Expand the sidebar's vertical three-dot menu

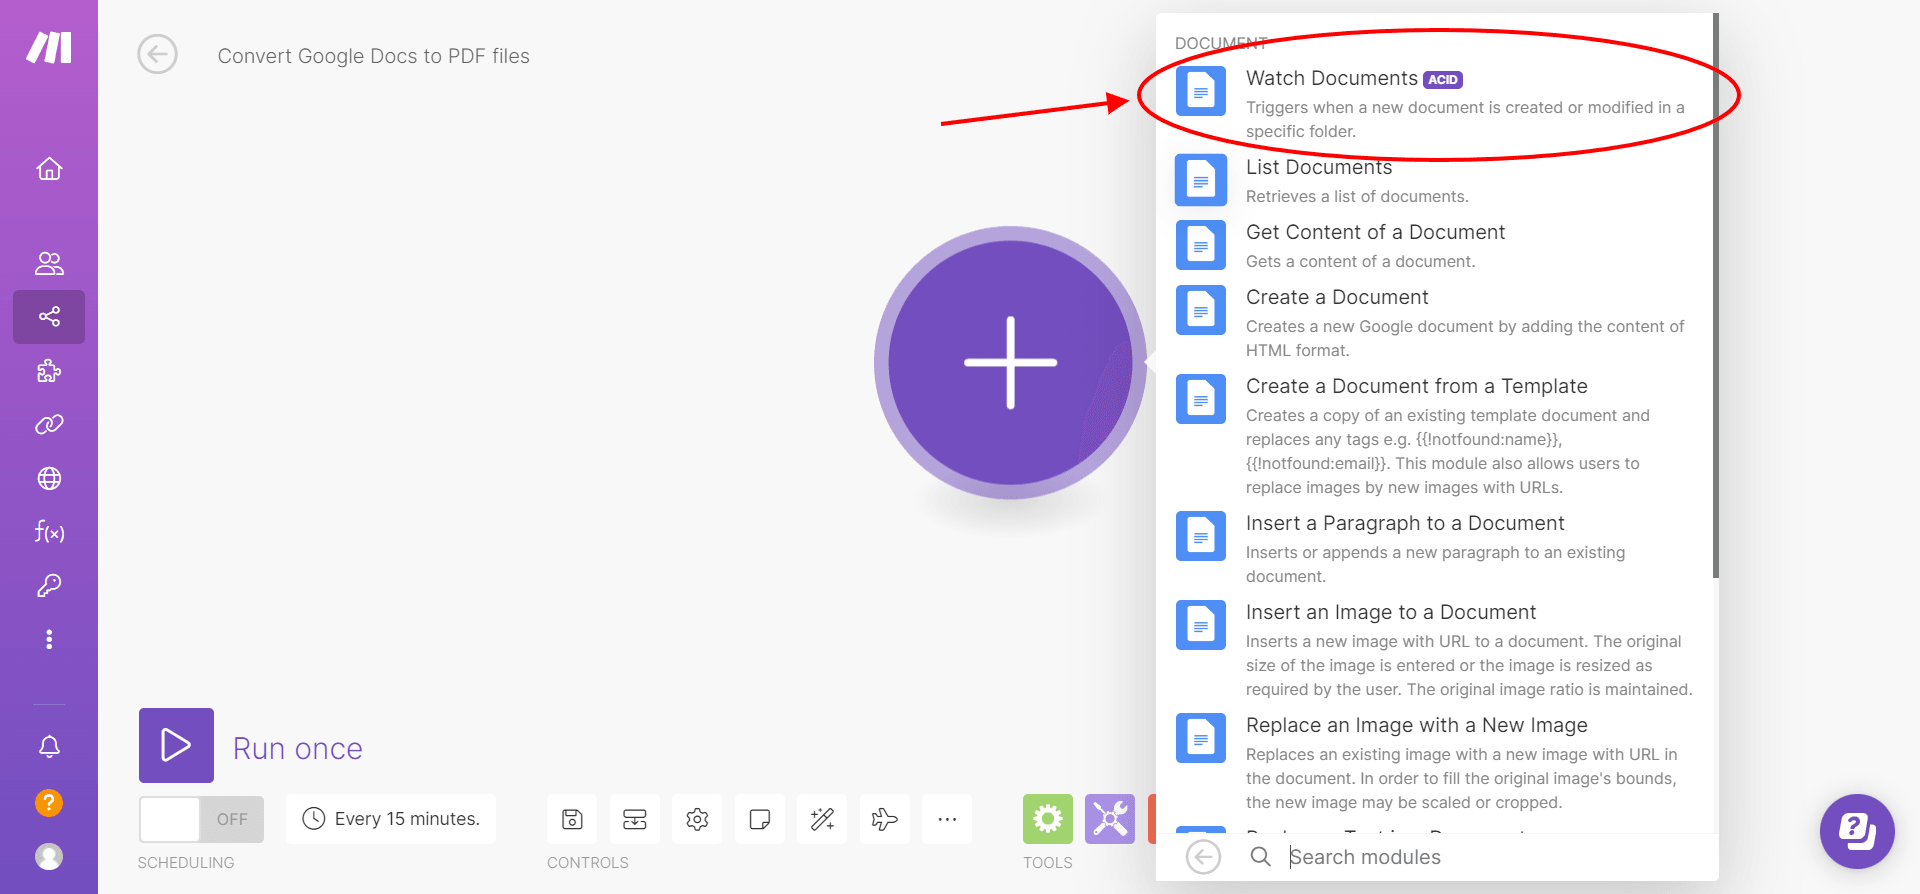[49, 639]
